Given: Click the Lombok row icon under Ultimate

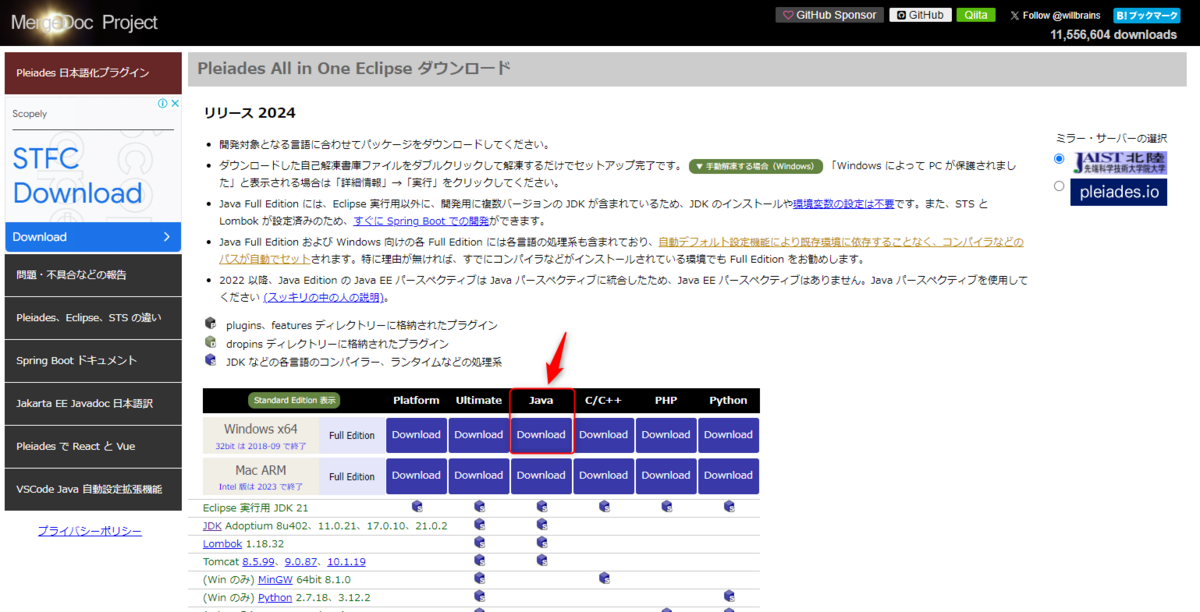Looking at the screenshot, I should coord(479,542).
